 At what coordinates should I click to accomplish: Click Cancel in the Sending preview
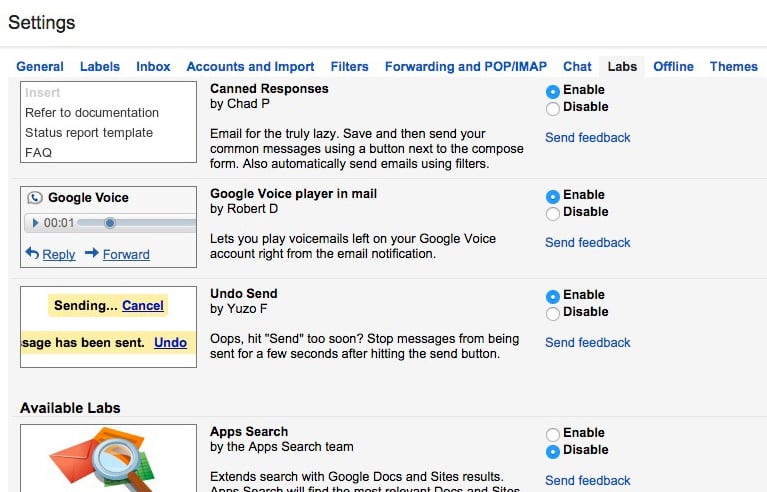click(143, 306)
